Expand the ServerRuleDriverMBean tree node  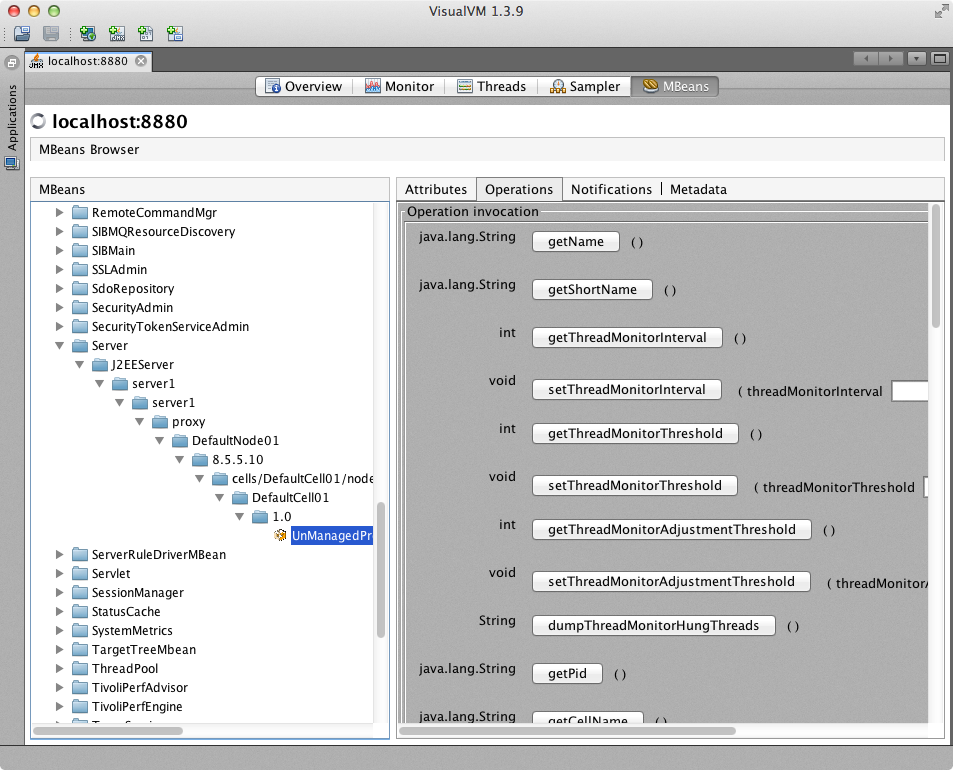point(60,554)
